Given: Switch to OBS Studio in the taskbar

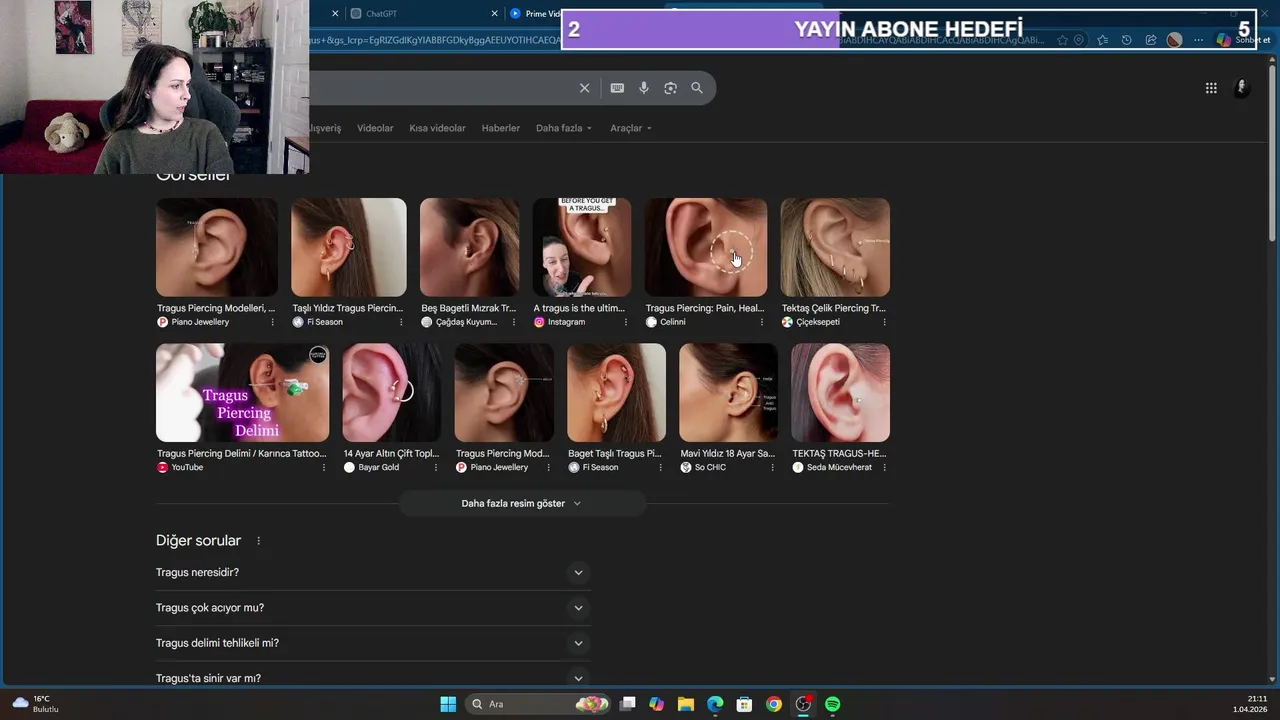Looking at the screenshot, I should point(803,704).
